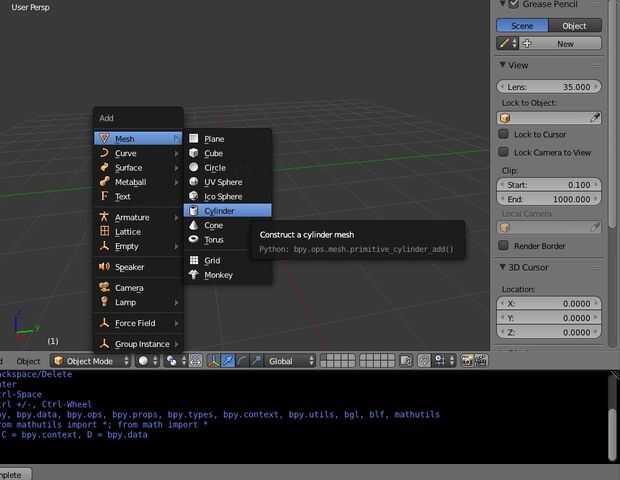The image size is (620, 480).
Task: Add a Text object
Action: (x=138, y=197)
